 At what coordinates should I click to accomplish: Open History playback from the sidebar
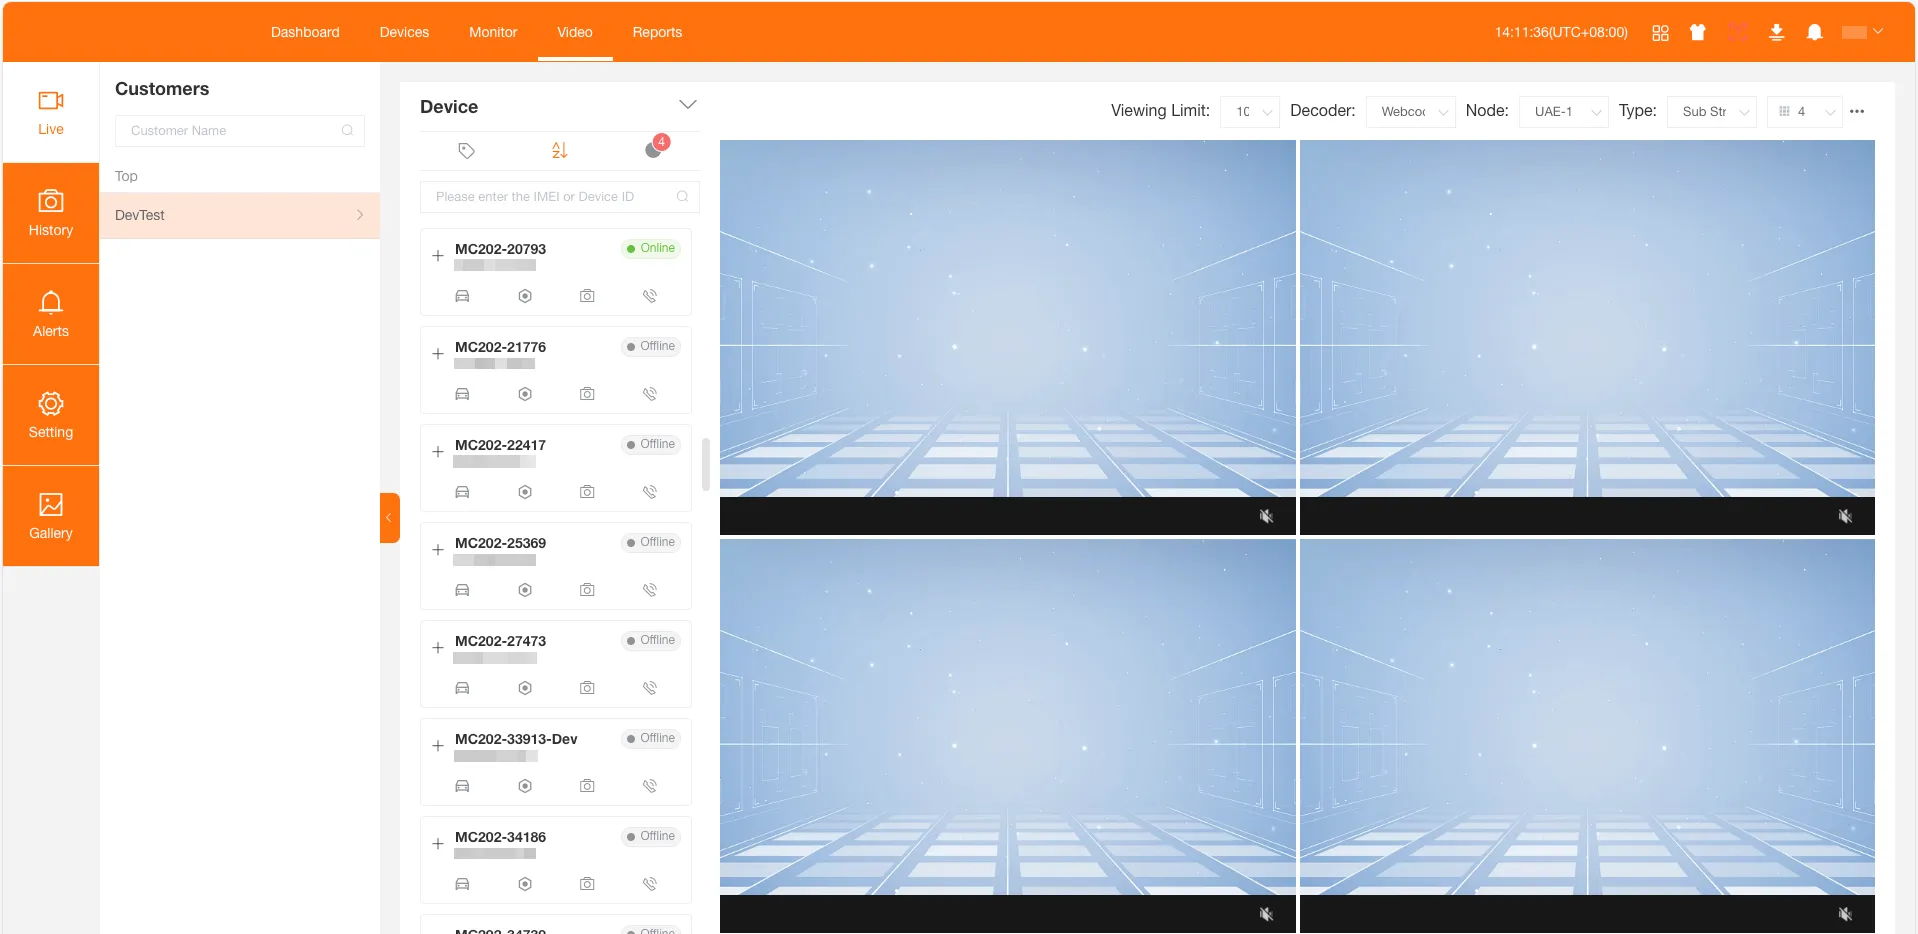tap(50, 213)
